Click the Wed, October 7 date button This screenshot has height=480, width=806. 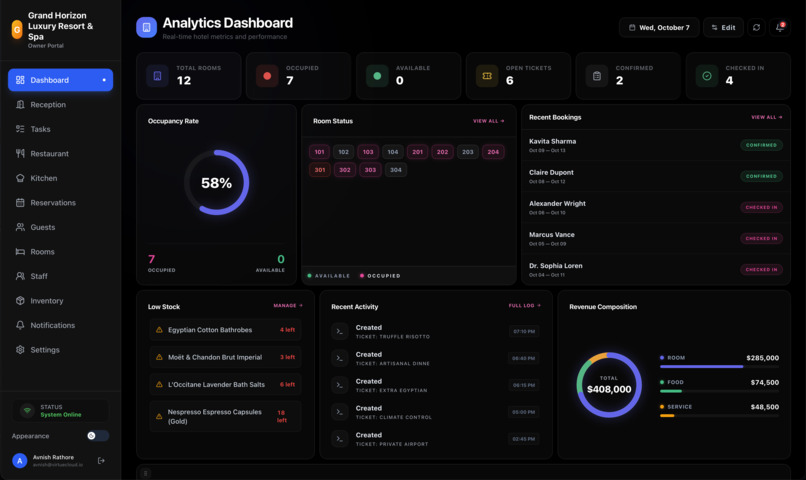tap(659, 27)
